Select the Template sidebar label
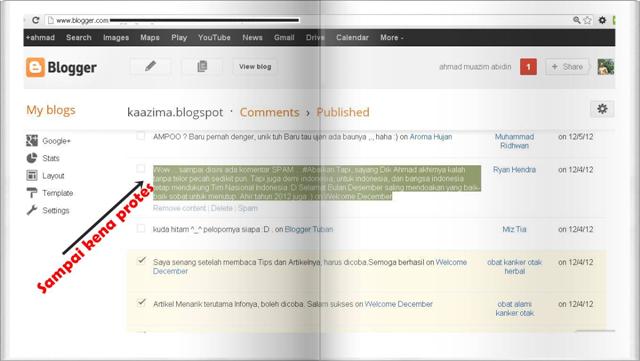 coord(58,193)
